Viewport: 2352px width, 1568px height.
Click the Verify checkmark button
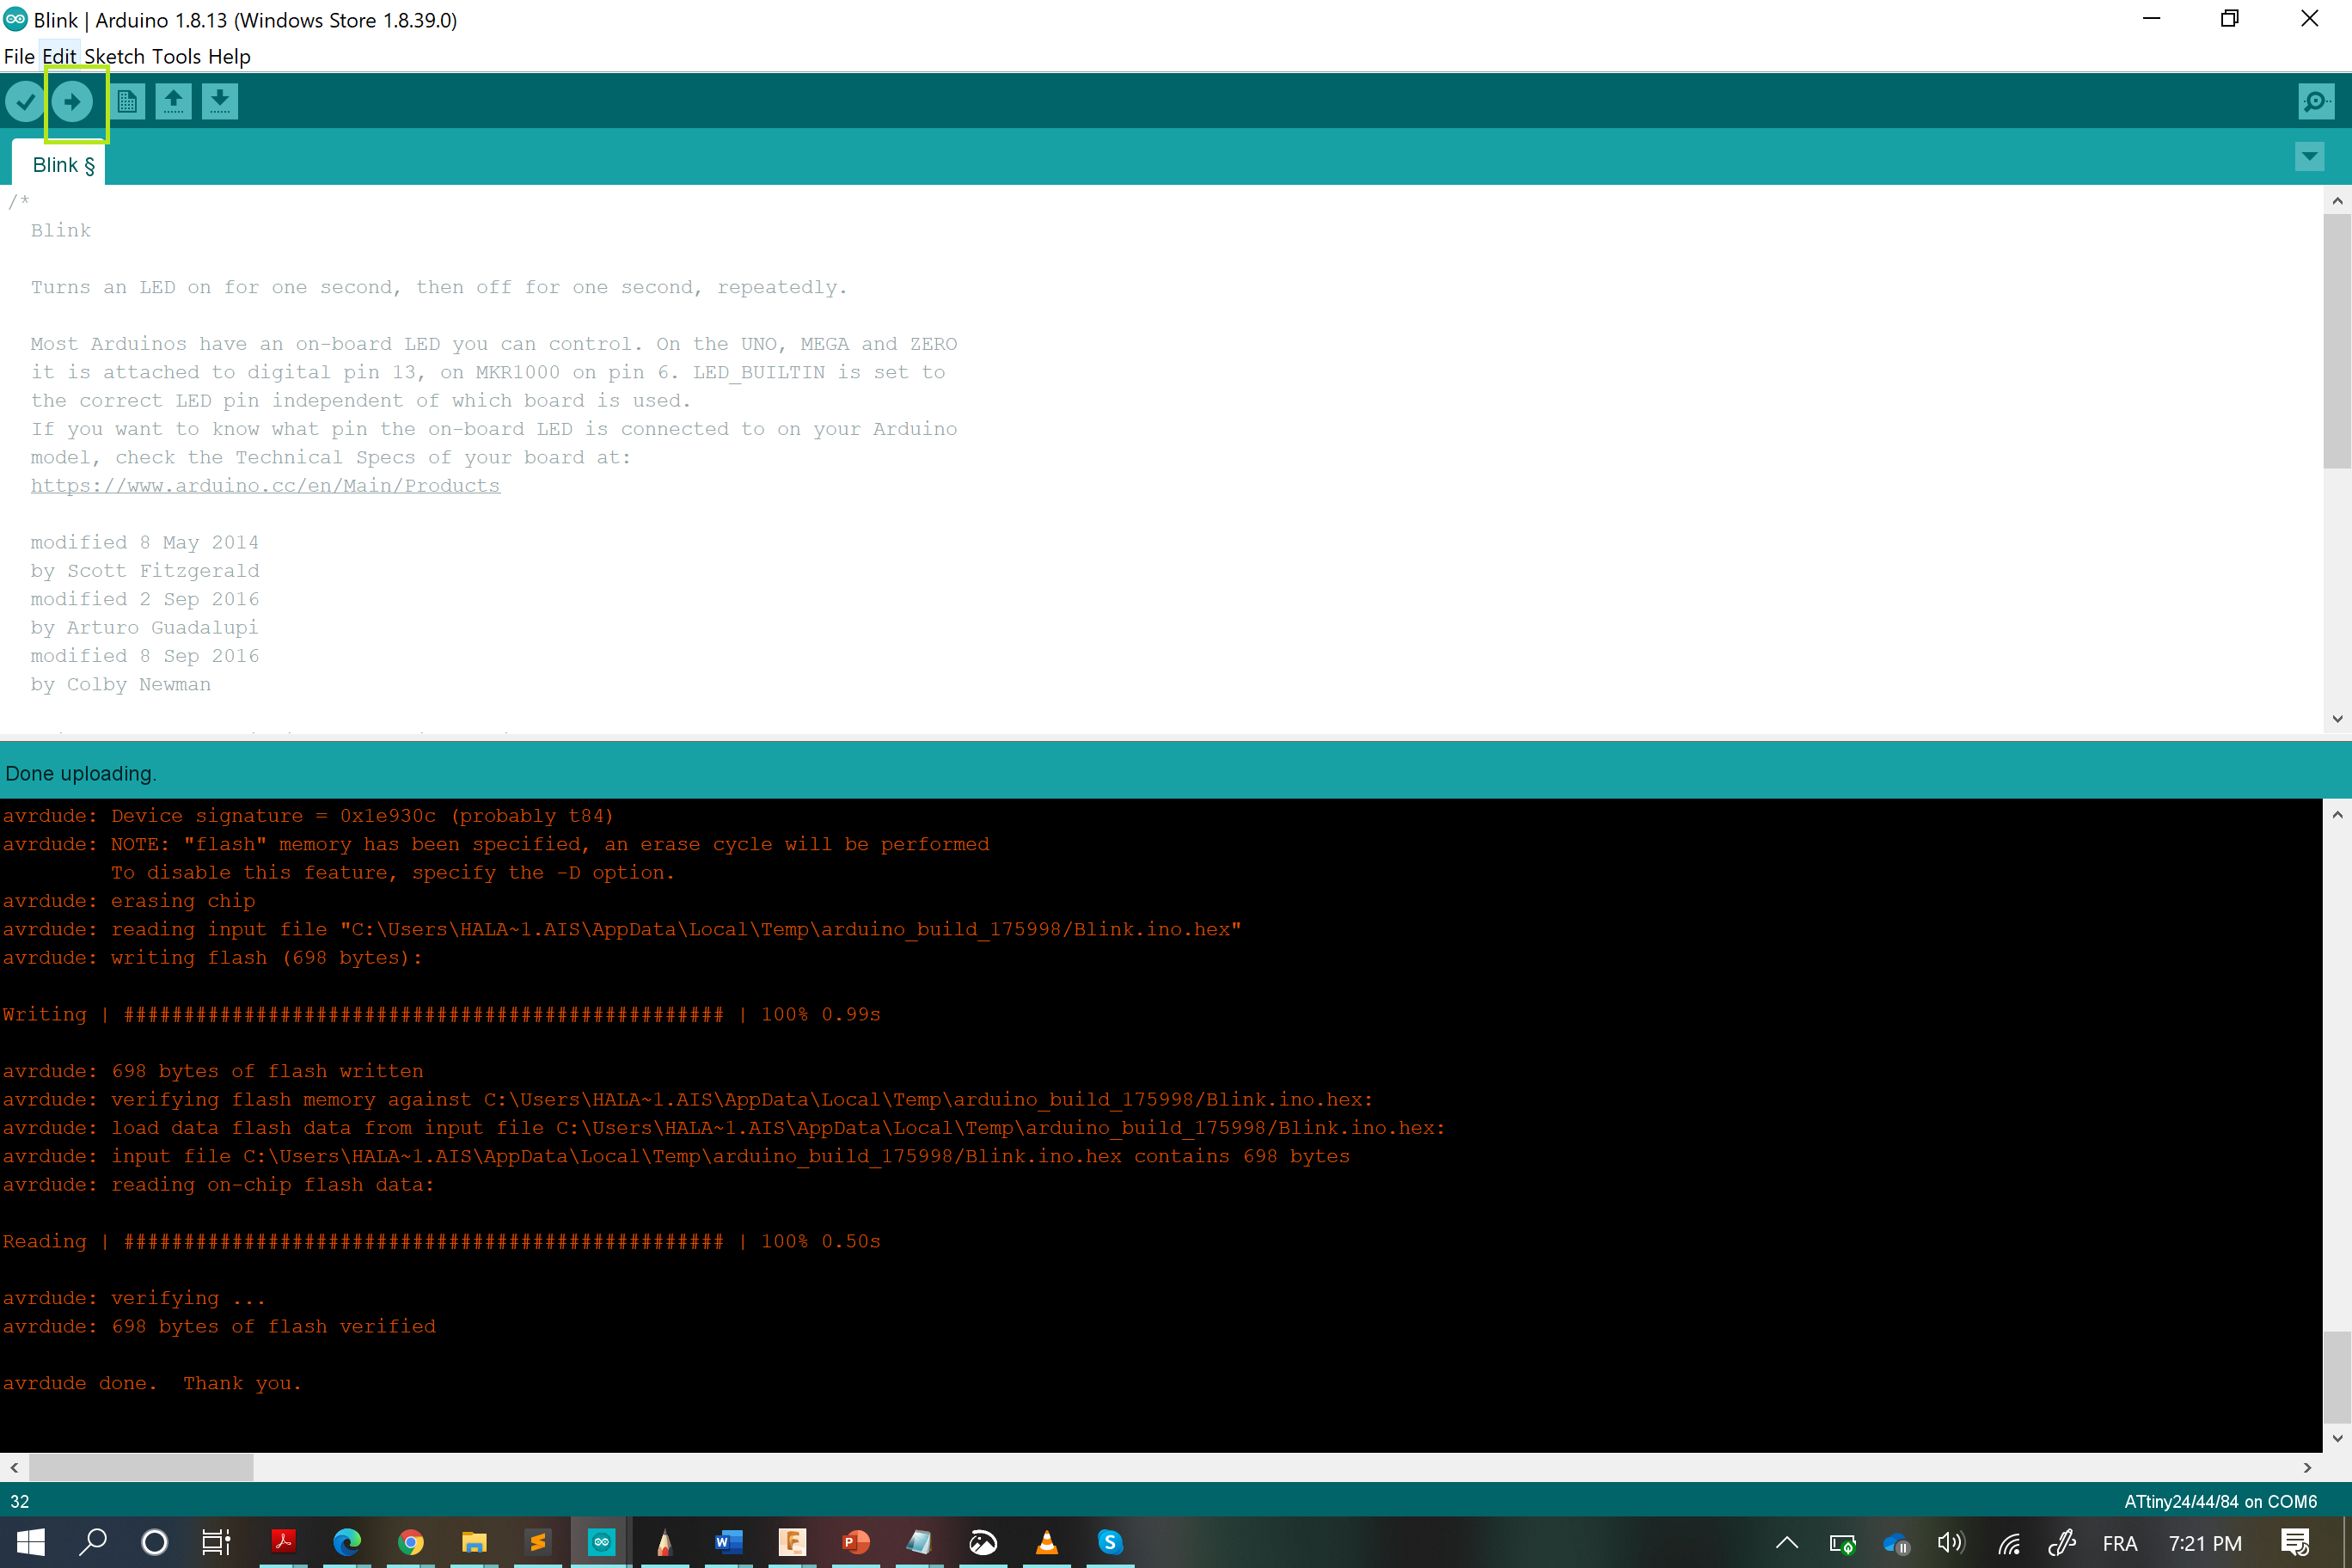[25, 101]
